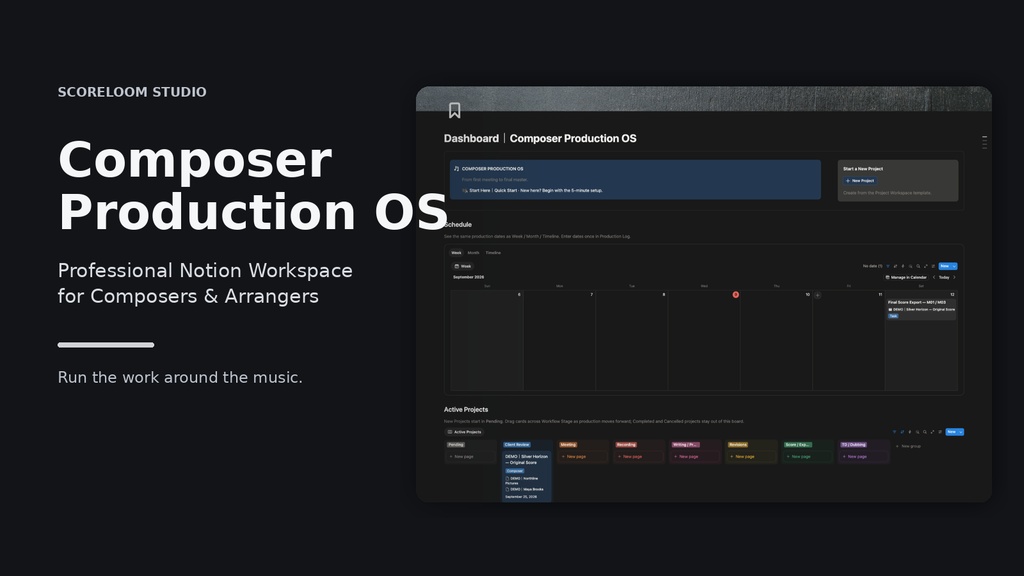Click the search icon in Active Projects toolbar

[x=925, y=432]
